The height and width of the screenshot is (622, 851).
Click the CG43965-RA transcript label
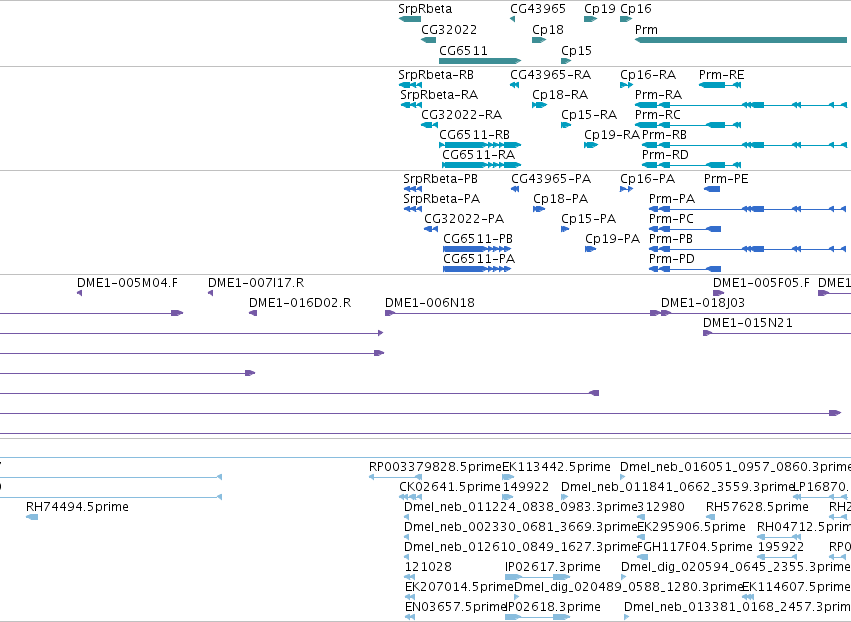pyautogui.click(x=550, y=74)
